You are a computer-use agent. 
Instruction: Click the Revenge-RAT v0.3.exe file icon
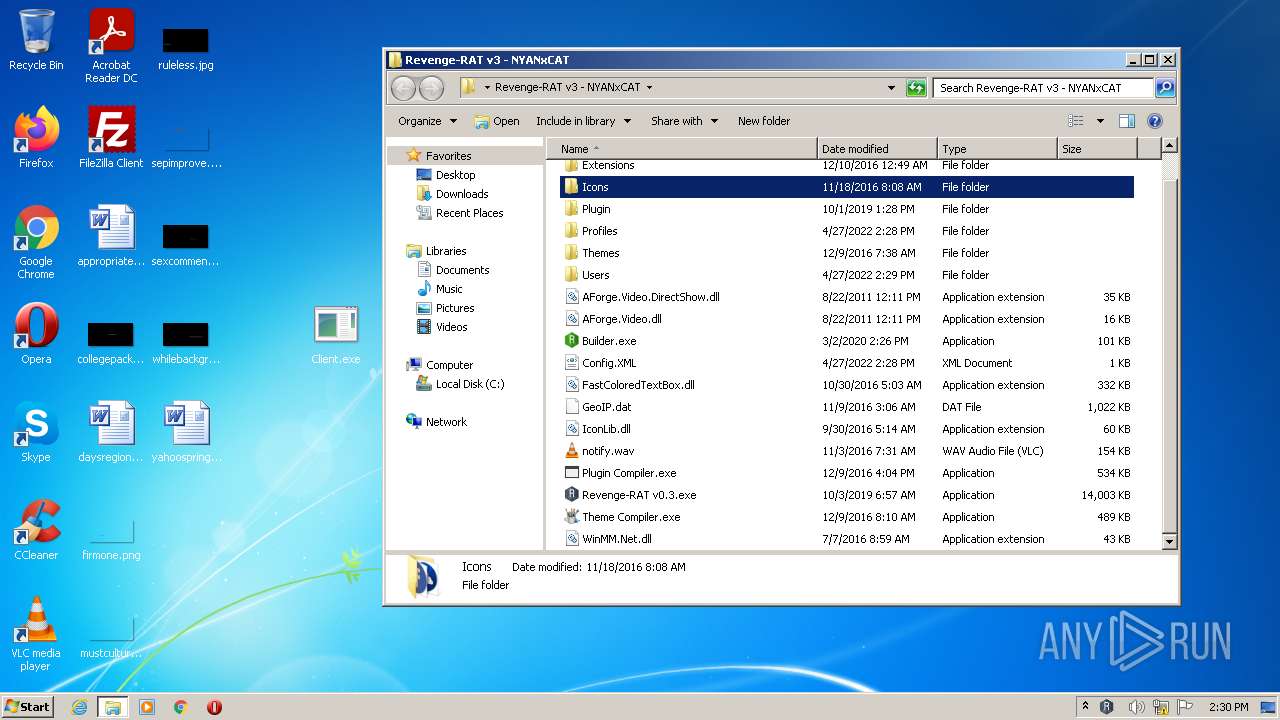click(572, 495)
